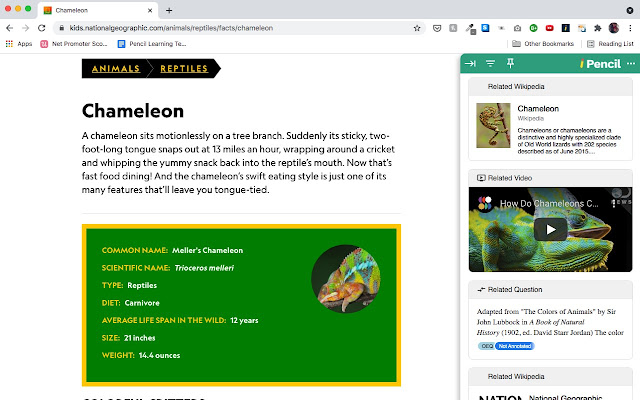The height and width of the screenshot is (400, 640).
Task: Go to the ANIMALS breadcrumb link
Action: click(116, 69)
